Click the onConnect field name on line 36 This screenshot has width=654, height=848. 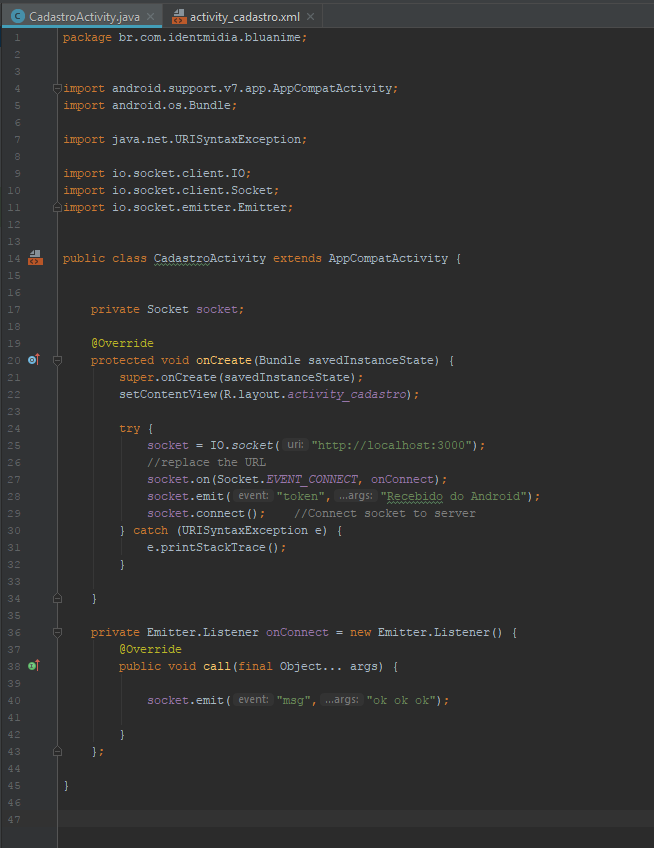tap(297, 632)
